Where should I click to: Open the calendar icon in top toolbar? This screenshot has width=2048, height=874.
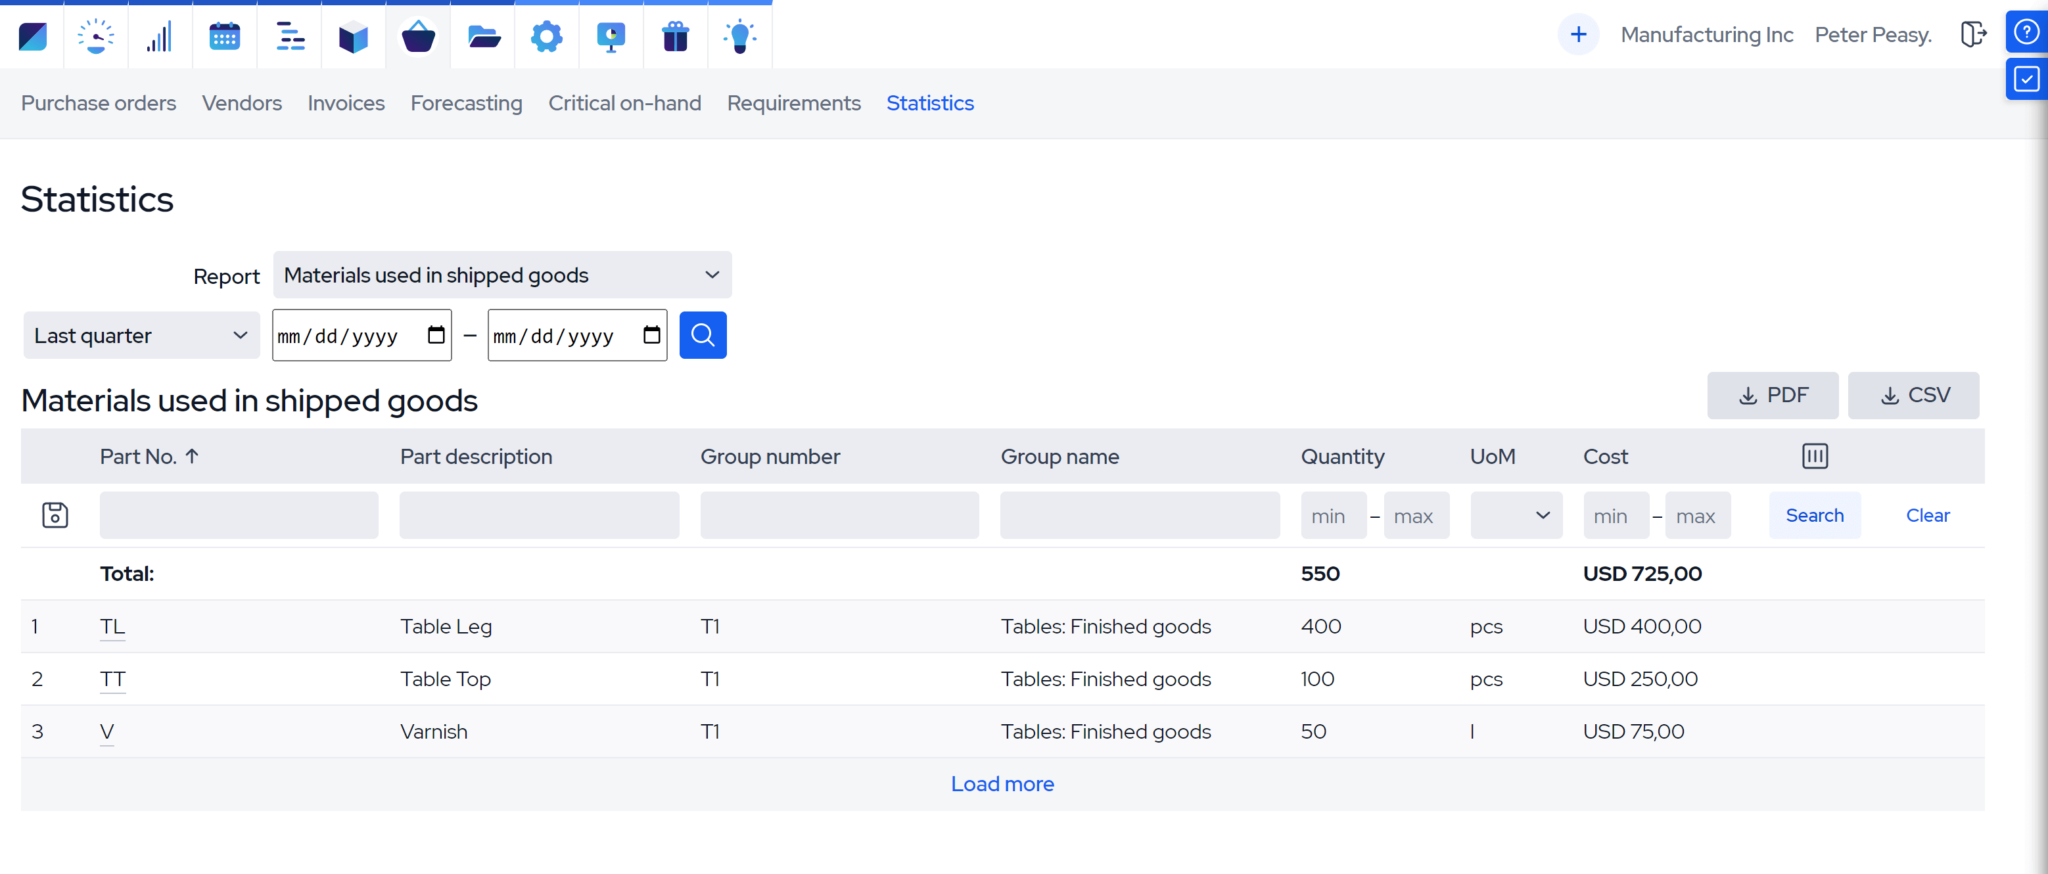coord(224,37)
